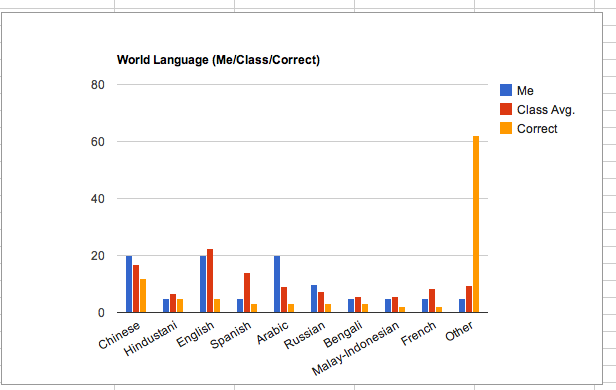
Task: Click the Correct legend label
Action: (537, 128)
